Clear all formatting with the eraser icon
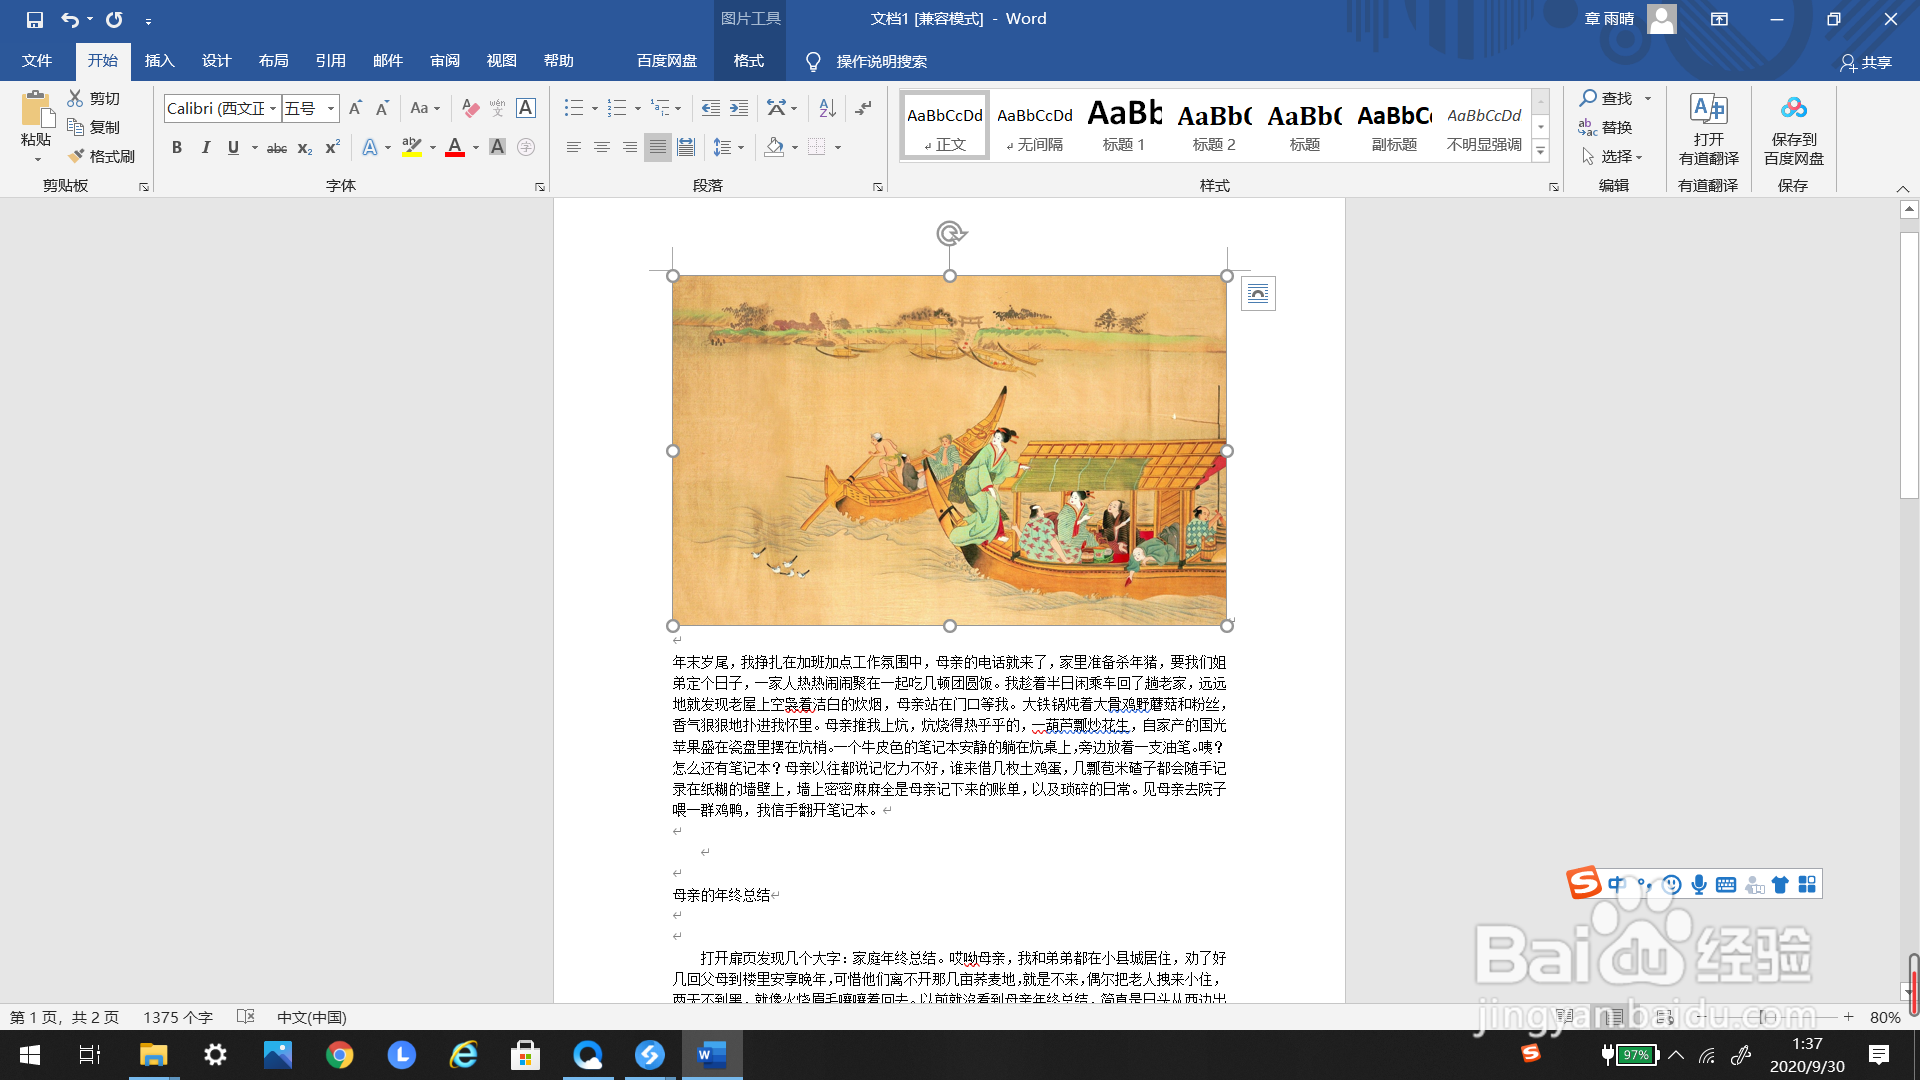Viewport: 1920px width, 1080px height. click(x=470, y=108)
